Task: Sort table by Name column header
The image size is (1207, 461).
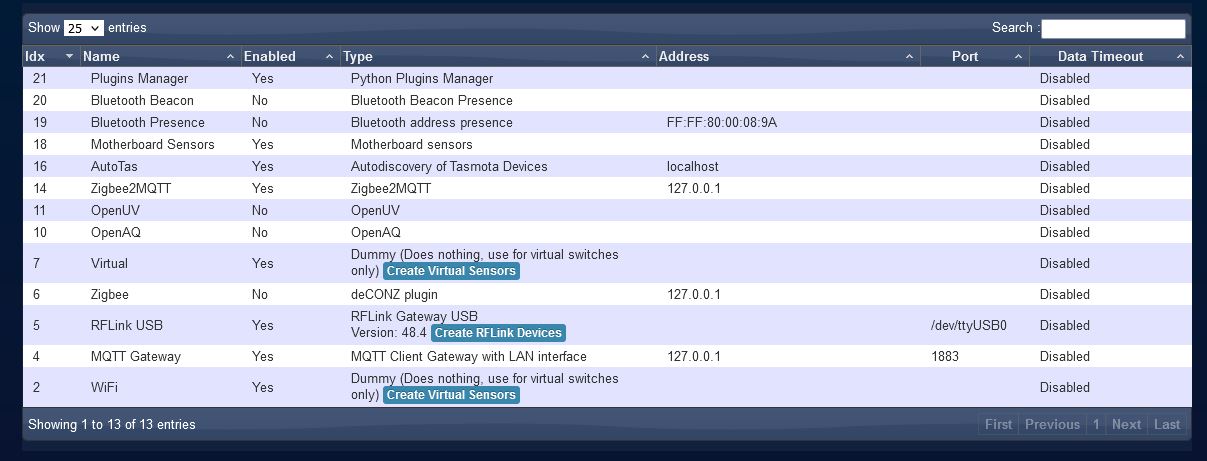Action: (160, 57)
